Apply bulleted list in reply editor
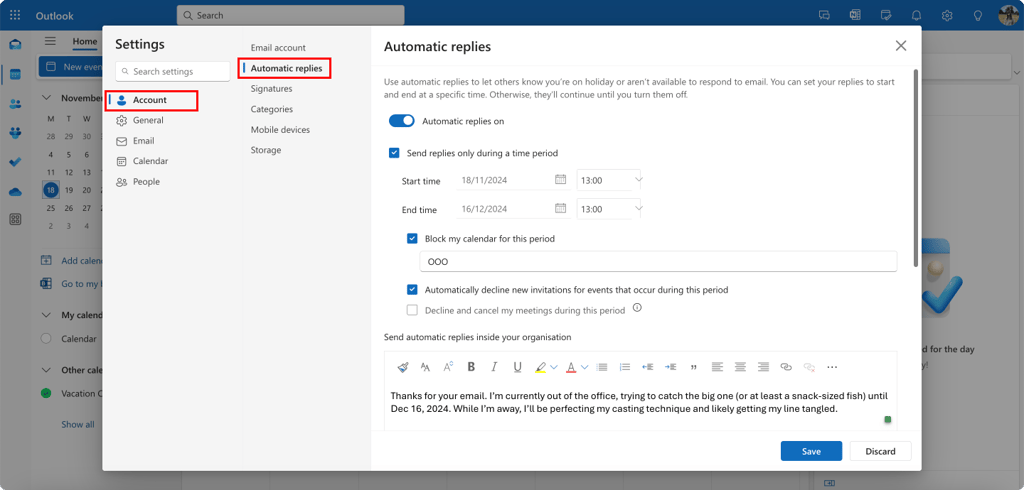 pyautogui.click(x=602, y=367)
